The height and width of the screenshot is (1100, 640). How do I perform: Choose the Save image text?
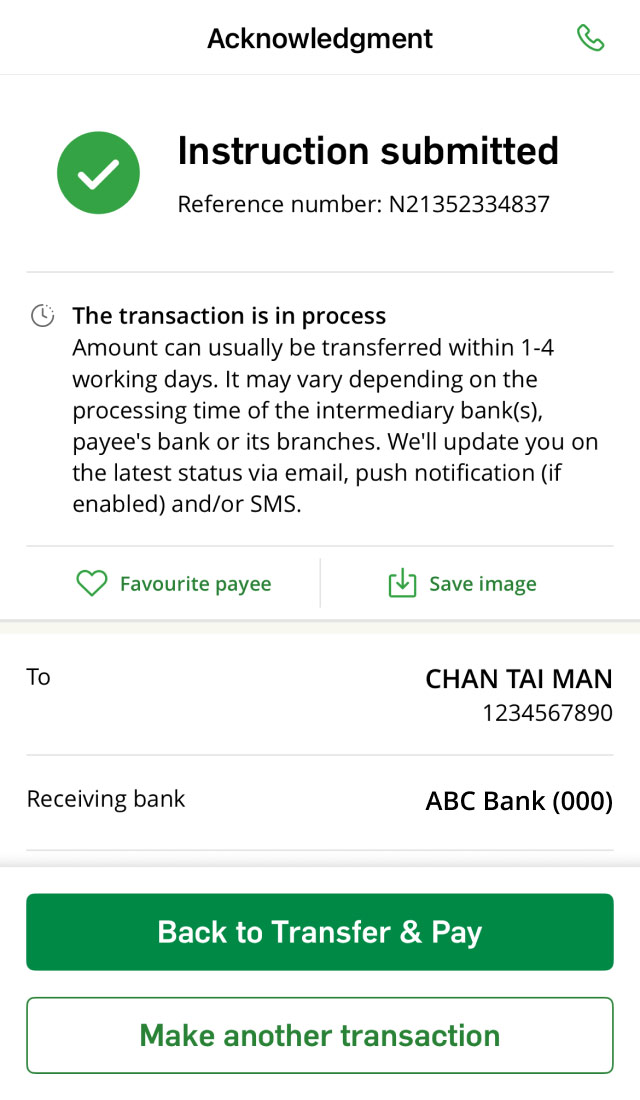tap(483, 584)
